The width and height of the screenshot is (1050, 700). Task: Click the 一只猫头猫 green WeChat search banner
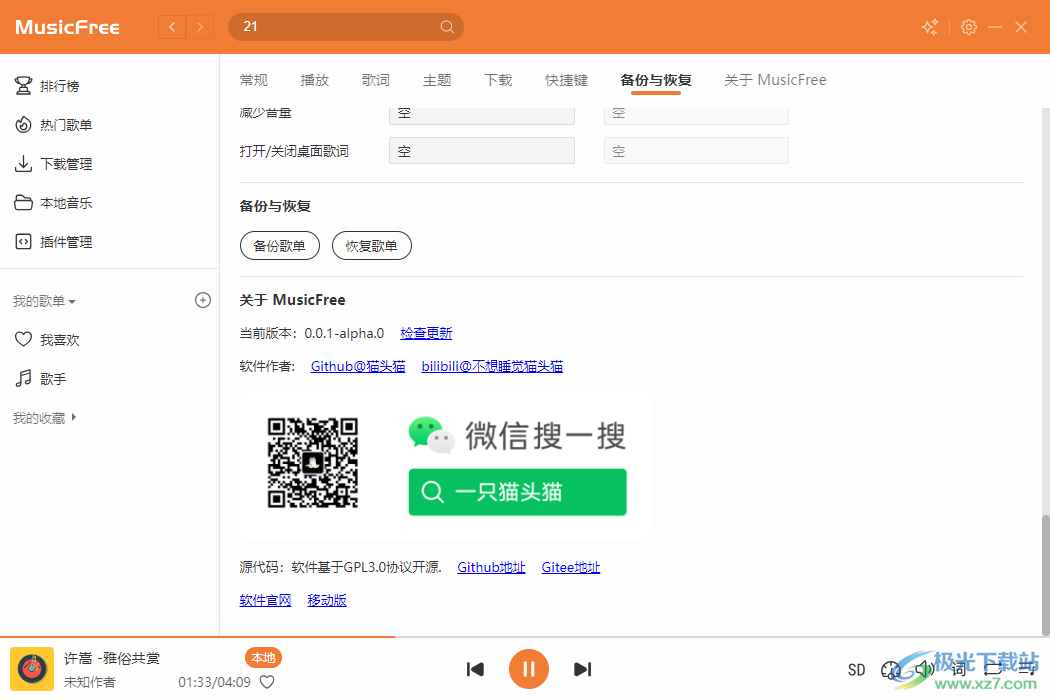pos(518,492)
